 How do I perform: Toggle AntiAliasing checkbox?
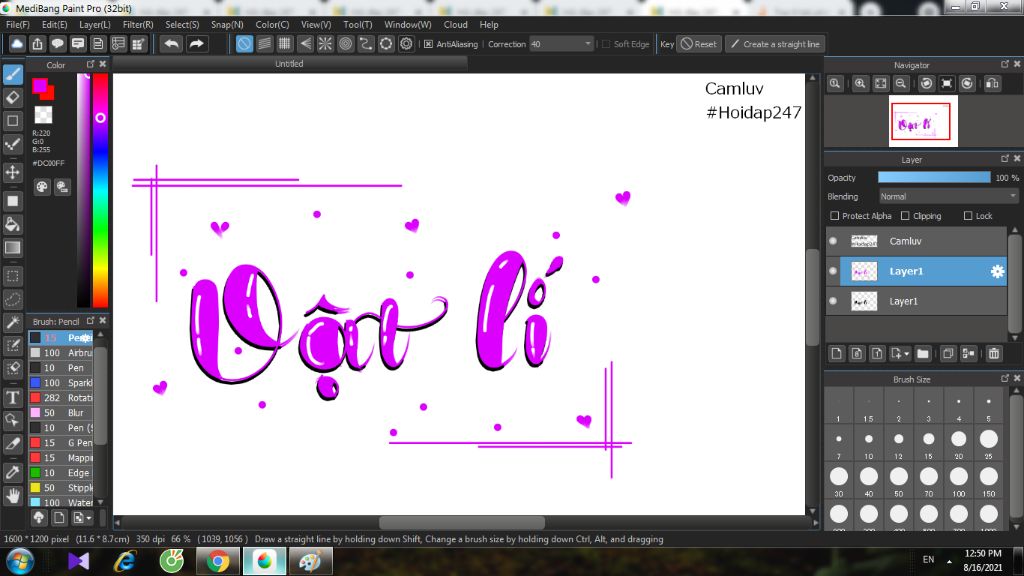tap(428, 44)
